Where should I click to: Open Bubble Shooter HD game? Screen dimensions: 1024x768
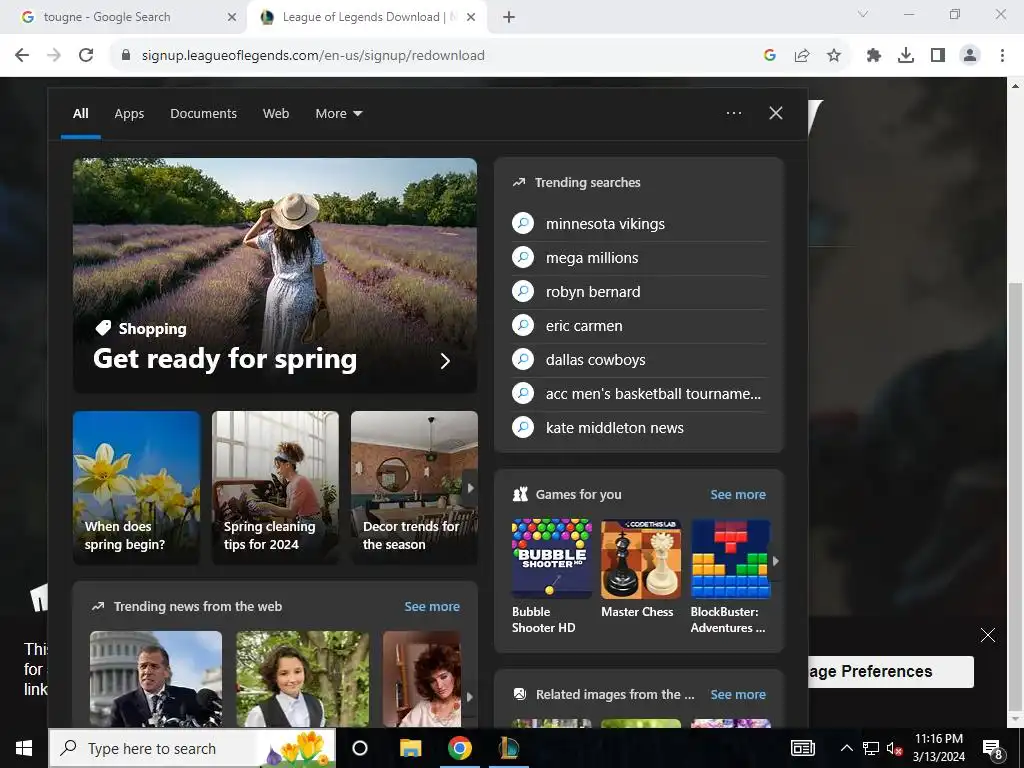[x=552, y=577]
